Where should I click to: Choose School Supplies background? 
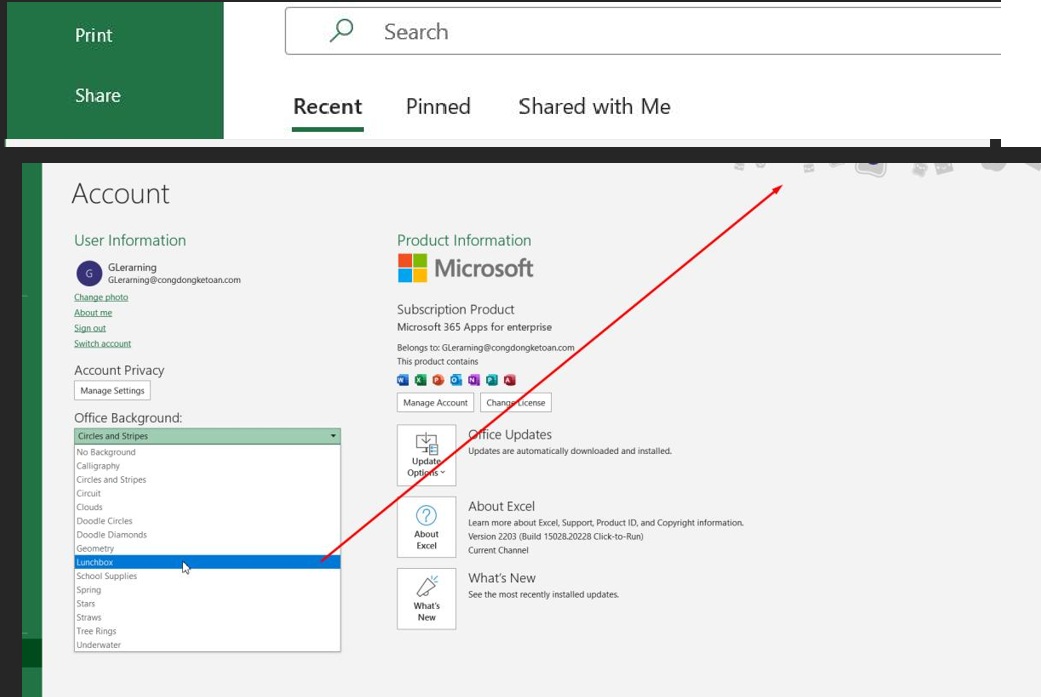point(207,576)
